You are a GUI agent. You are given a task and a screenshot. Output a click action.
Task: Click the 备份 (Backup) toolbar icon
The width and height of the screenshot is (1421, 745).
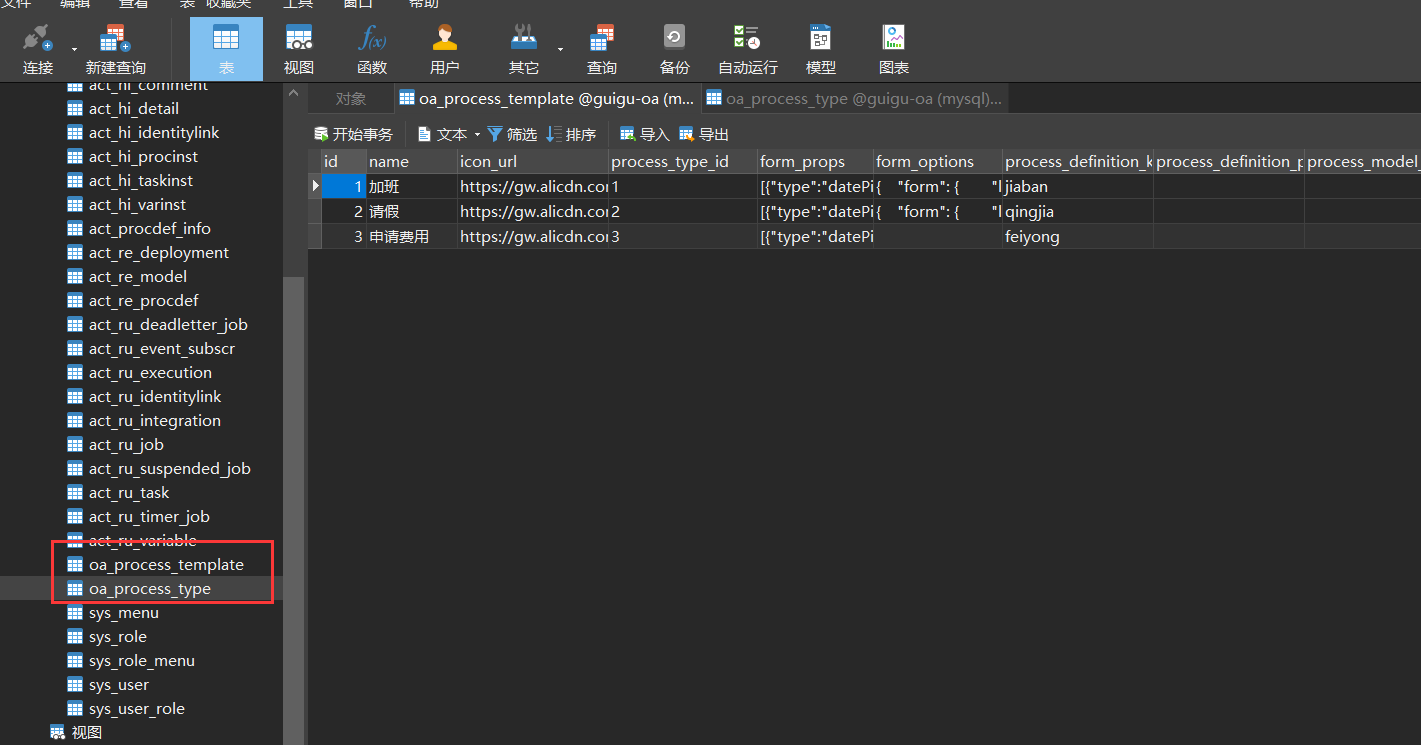(675, 48)
